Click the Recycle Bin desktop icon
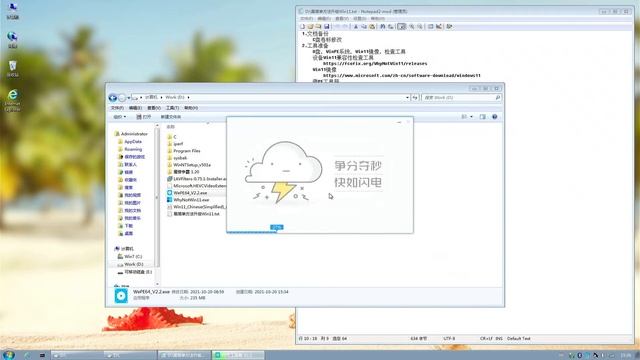Viewport: 640px width, 360px height. coord(13,69)
